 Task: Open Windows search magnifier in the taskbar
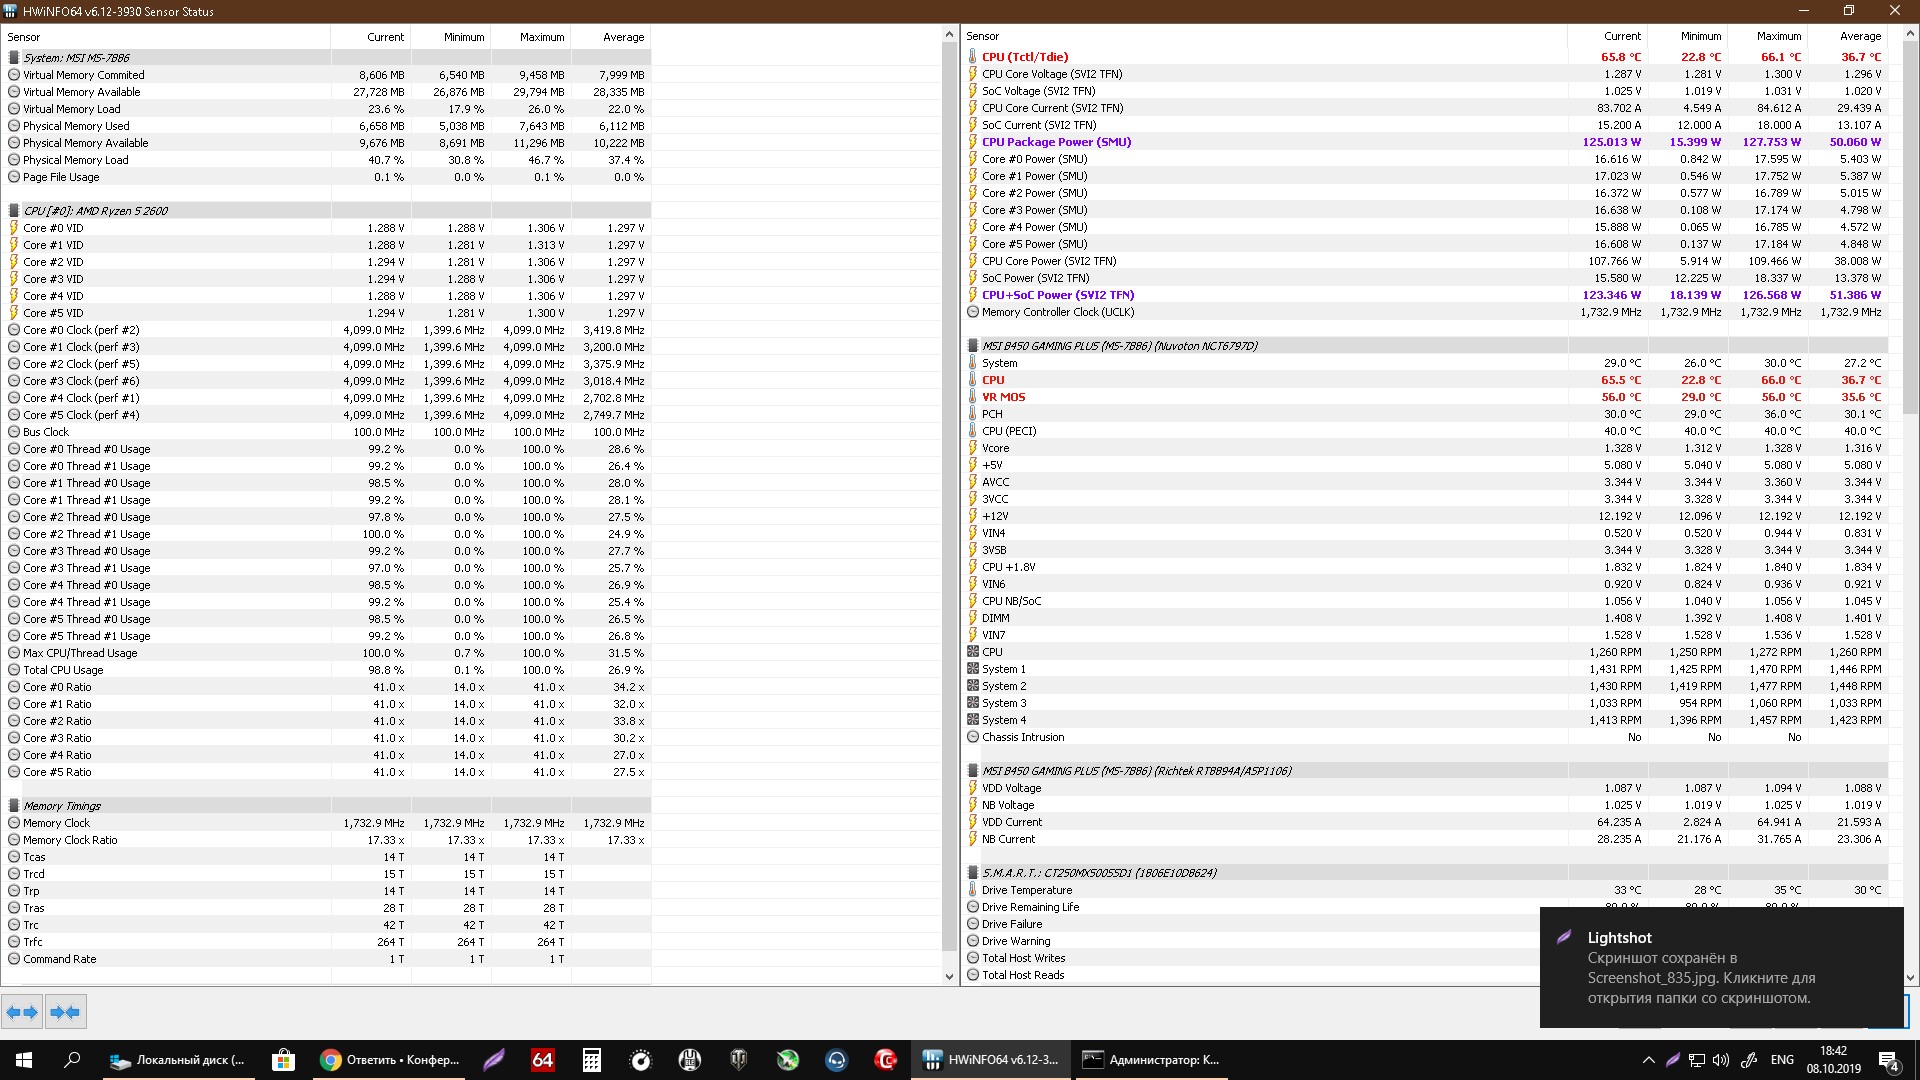(72, 1060)
